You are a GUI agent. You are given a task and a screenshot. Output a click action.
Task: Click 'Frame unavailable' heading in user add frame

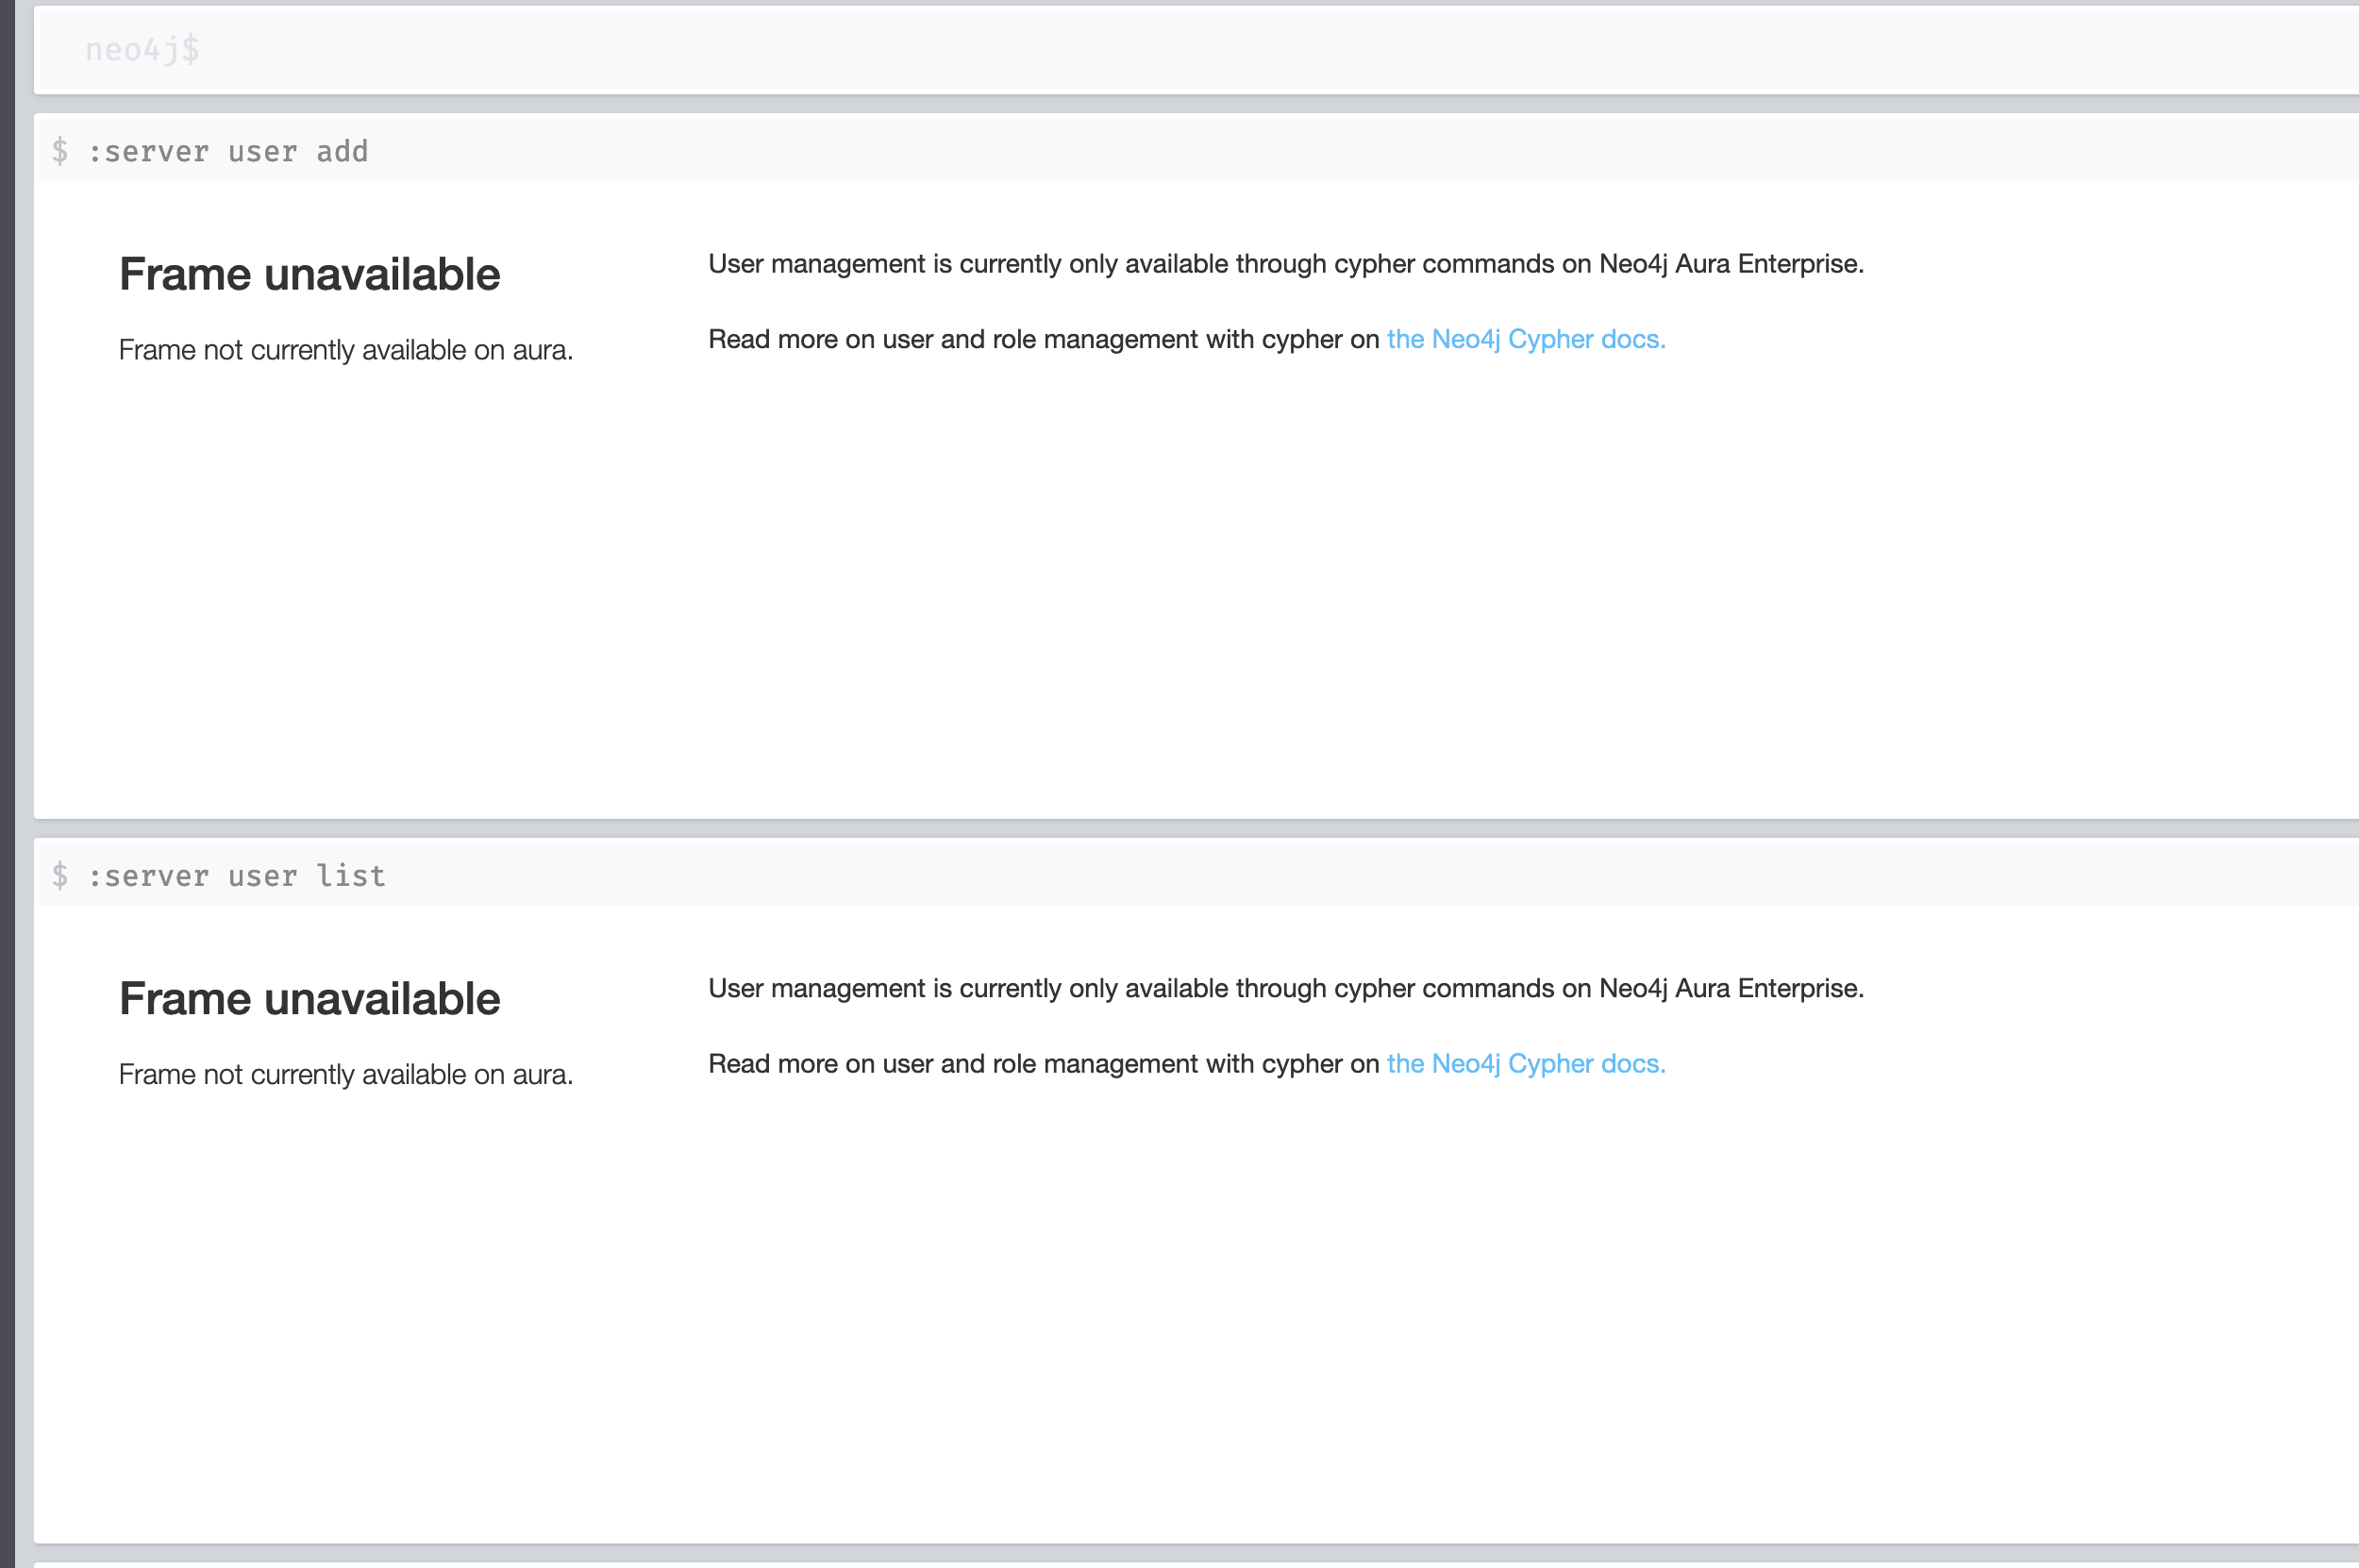tap(309, 275)
